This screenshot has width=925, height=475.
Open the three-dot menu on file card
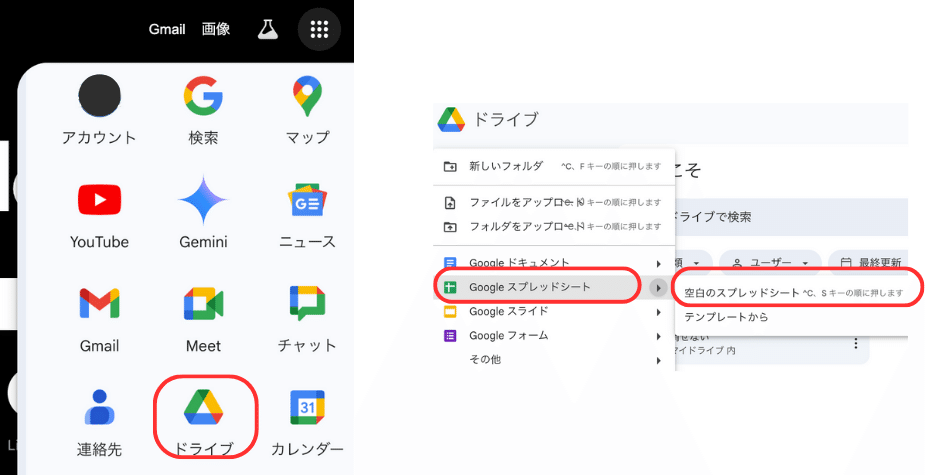click(x=856, y=343)
